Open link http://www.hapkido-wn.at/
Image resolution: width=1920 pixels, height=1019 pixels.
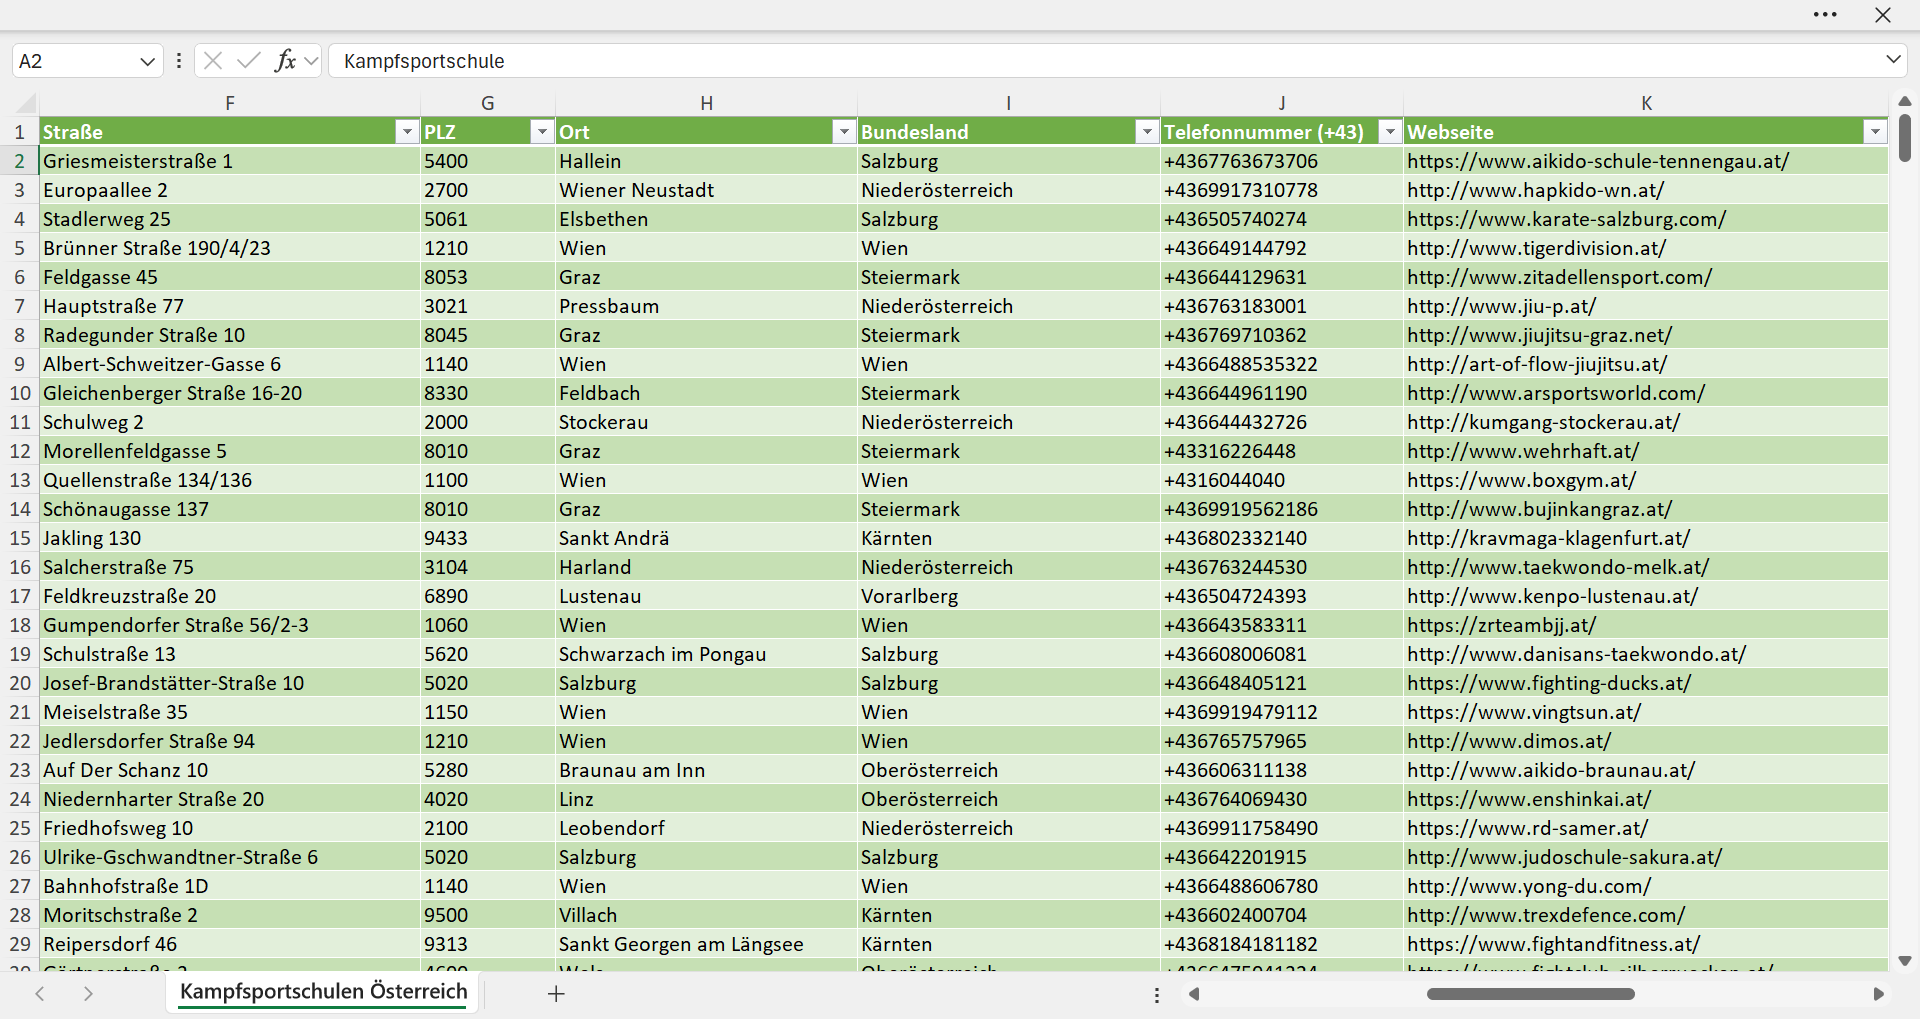pos(1535,190)
